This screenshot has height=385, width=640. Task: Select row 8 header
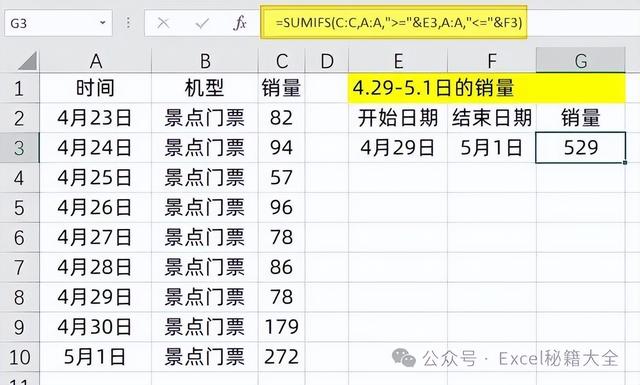tap(20, 297)
